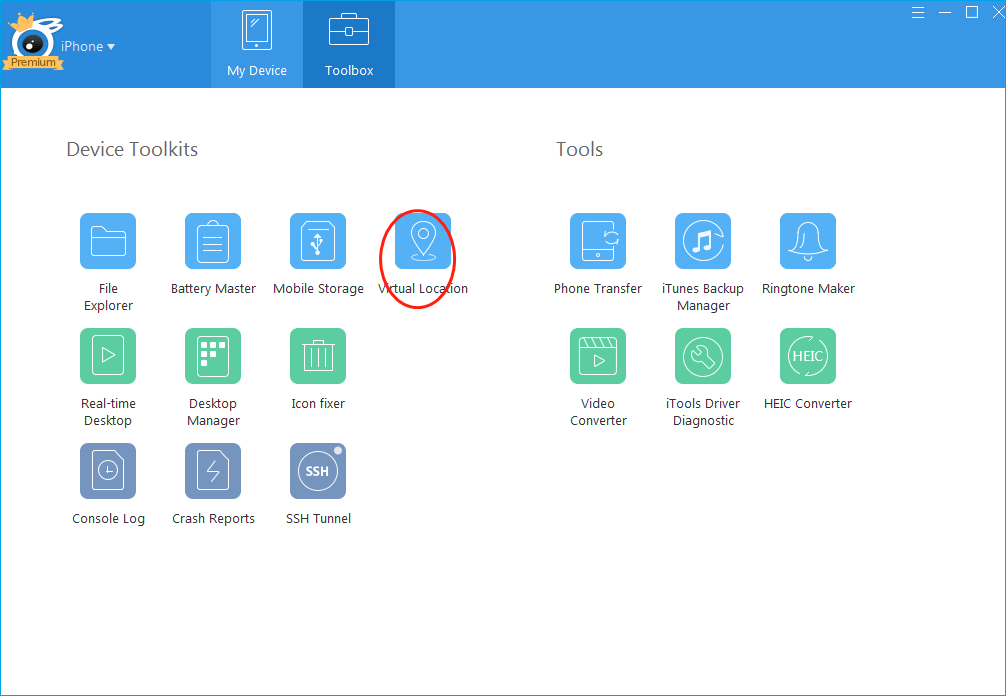Open Real-time Desktop
This screenshot has width=1006, height=696.
tap(108, 356)
